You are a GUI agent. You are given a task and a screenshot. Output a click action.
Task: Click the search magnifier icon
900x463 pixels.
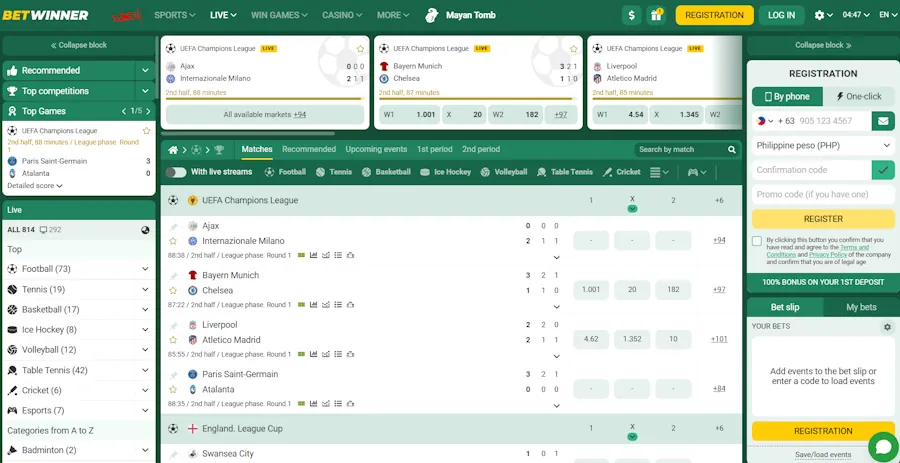coord(732,150)
